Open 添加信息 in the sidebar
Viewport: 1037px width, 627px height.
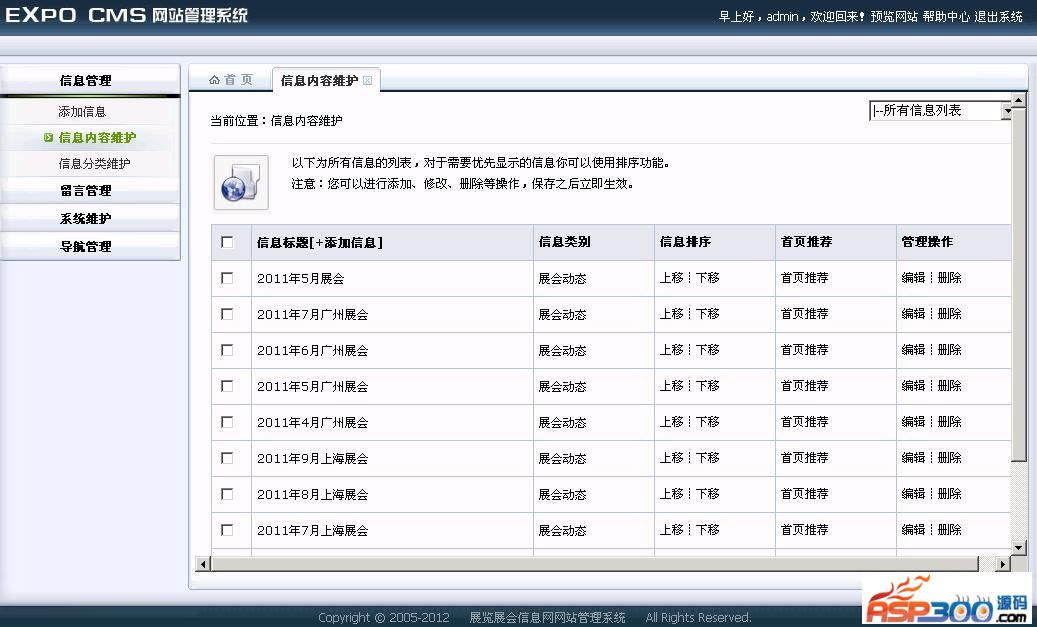82,112
